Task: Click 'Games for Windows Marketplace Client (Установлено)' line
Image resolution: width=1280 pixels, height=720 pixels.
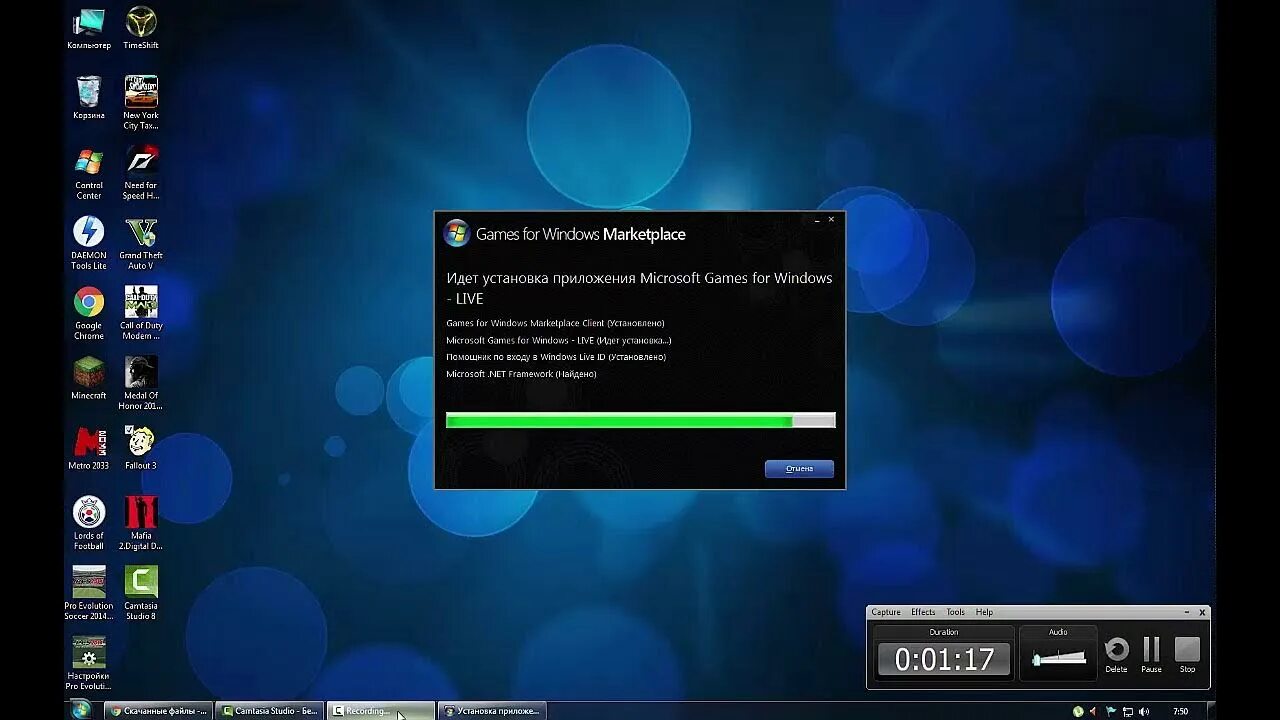Action: [555, 323]
